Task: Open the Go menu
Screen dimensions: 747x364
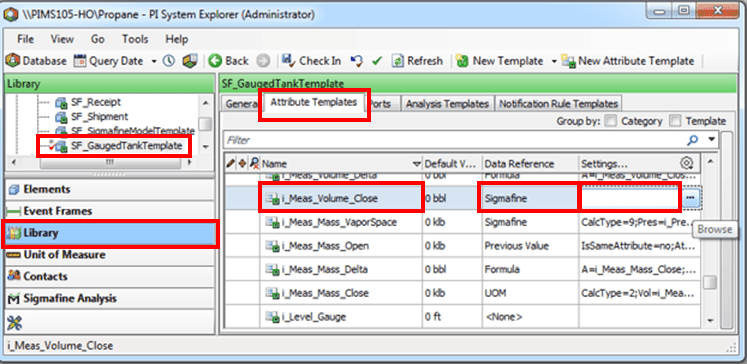Action: click(x=98, y=39)
